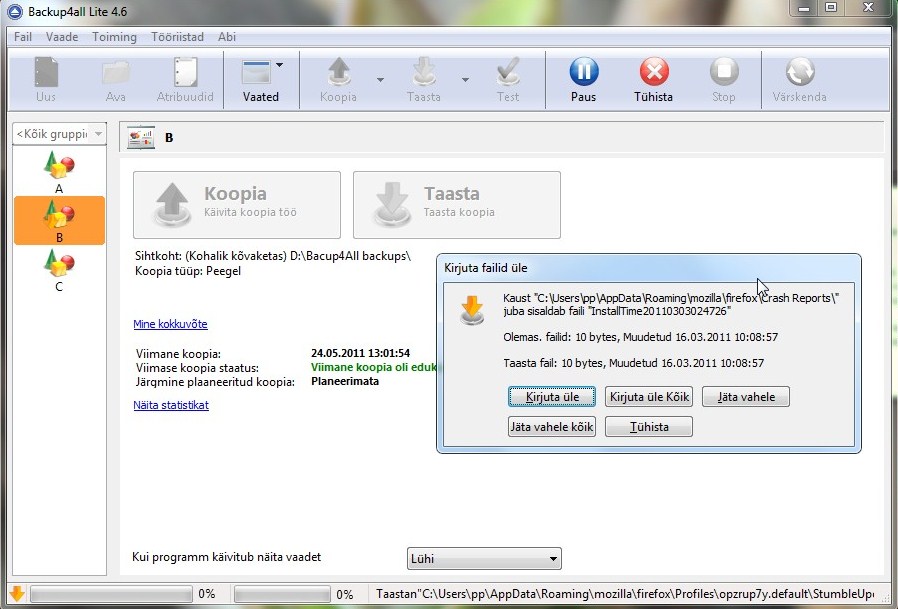The width and height of the screenshot is (898, 609).
Task: Click the Kirjuta üle button
Action: pyautogui.click(x=552, y=396)
